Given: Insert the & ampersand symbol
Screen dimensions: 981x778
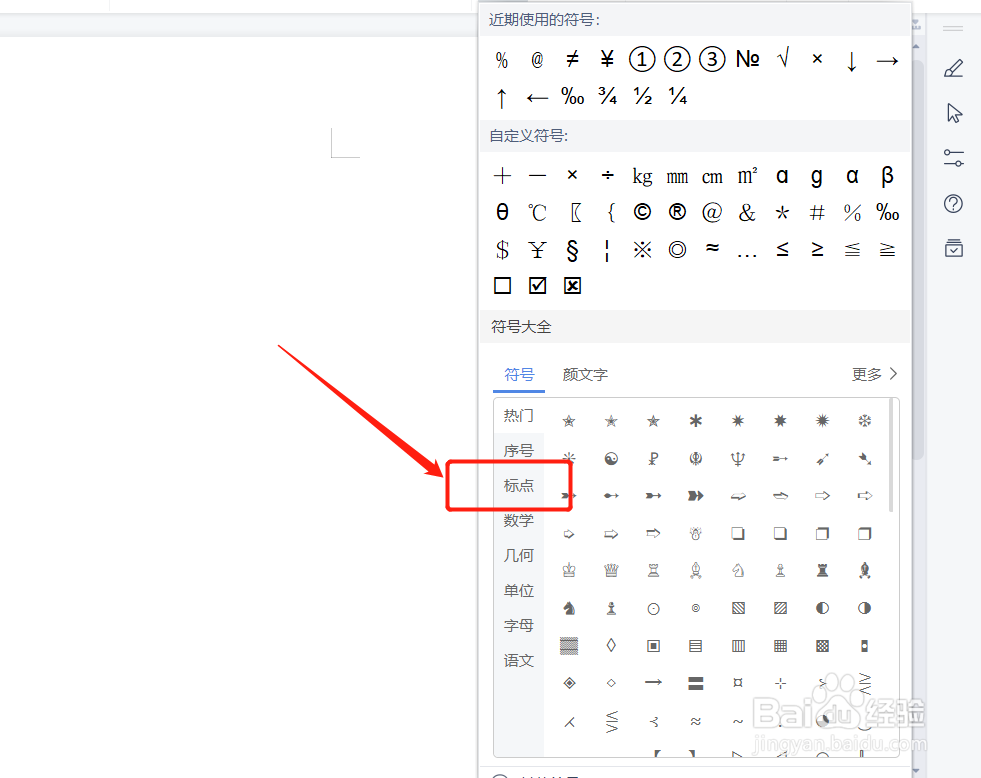Looking at the screenshot, I should coord(747,213).
